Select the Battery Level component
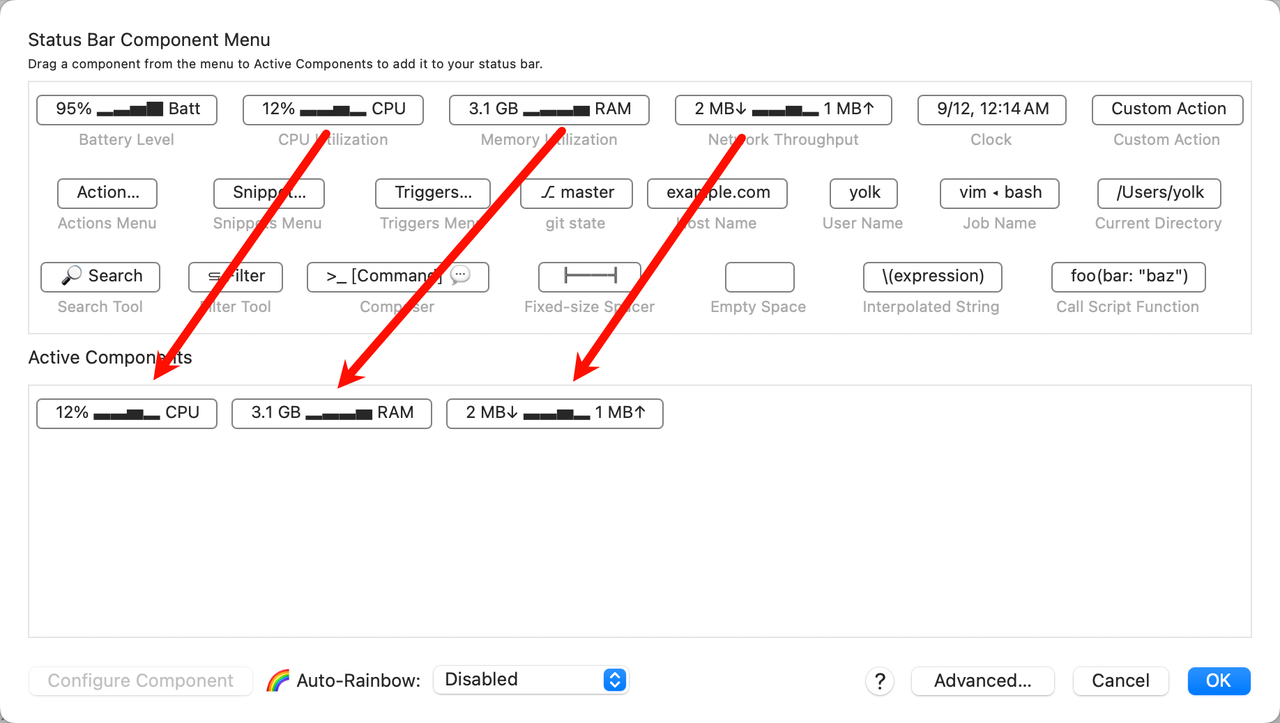Screen dimensions: 1280x723 coord(127,110)
